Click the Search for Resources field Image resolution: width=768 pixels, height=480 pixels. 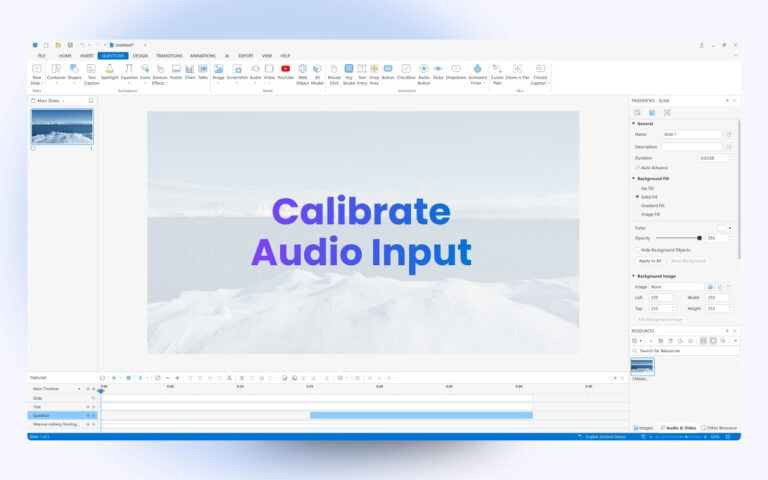685,351
